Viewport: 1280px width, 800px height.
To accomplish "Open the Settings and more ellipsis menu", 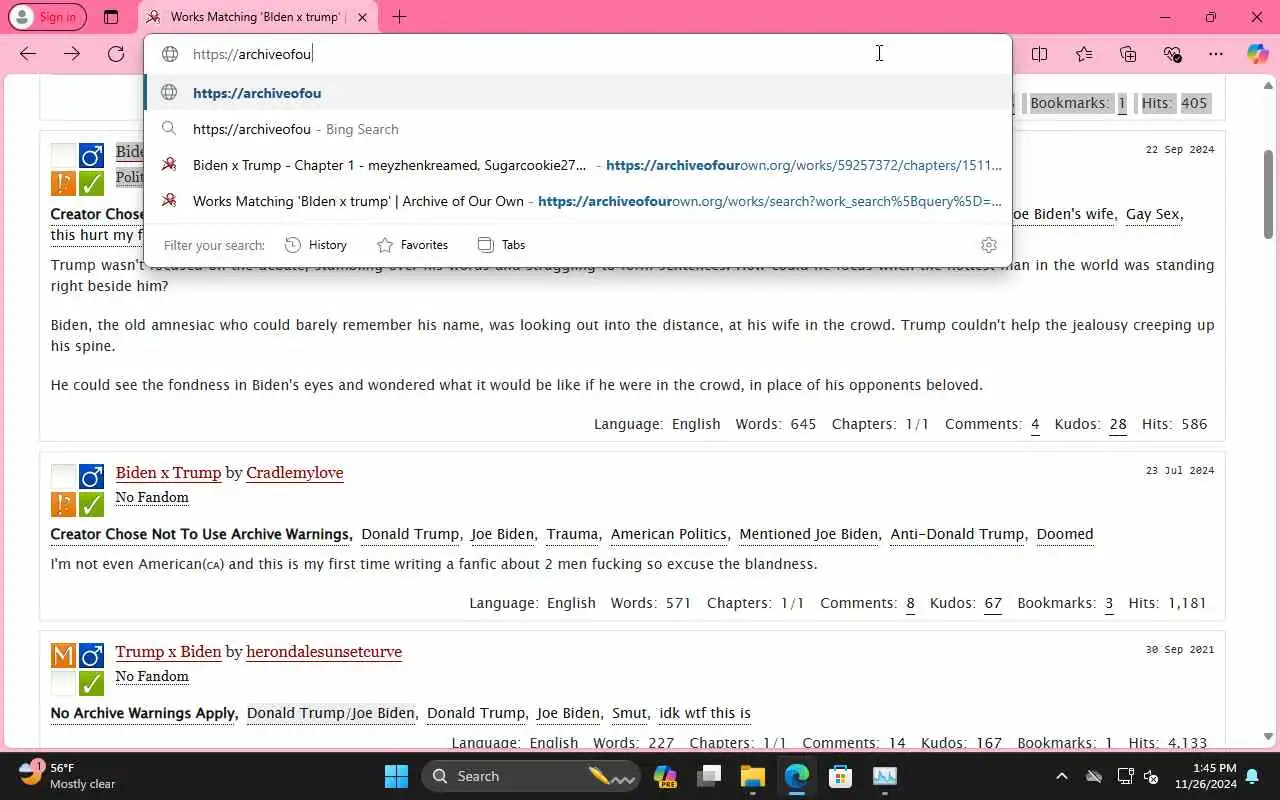I will pos(1216,54).
